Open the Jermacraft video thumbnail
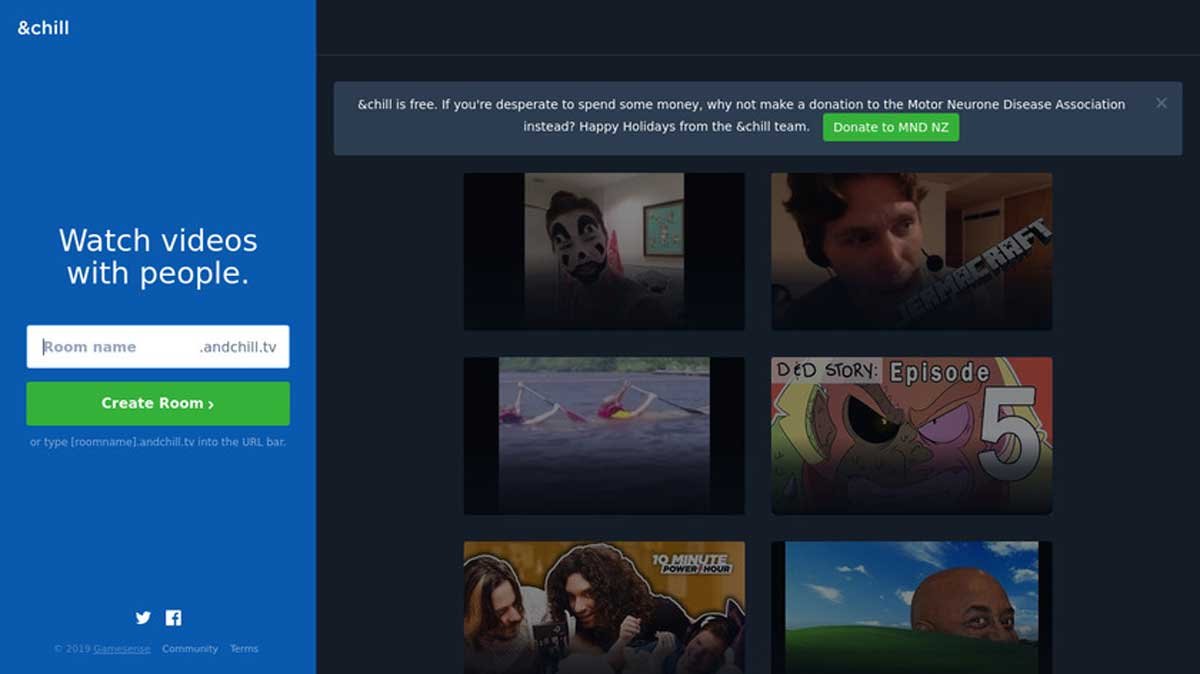This screenshot has width=1200, height=674. 911,251
